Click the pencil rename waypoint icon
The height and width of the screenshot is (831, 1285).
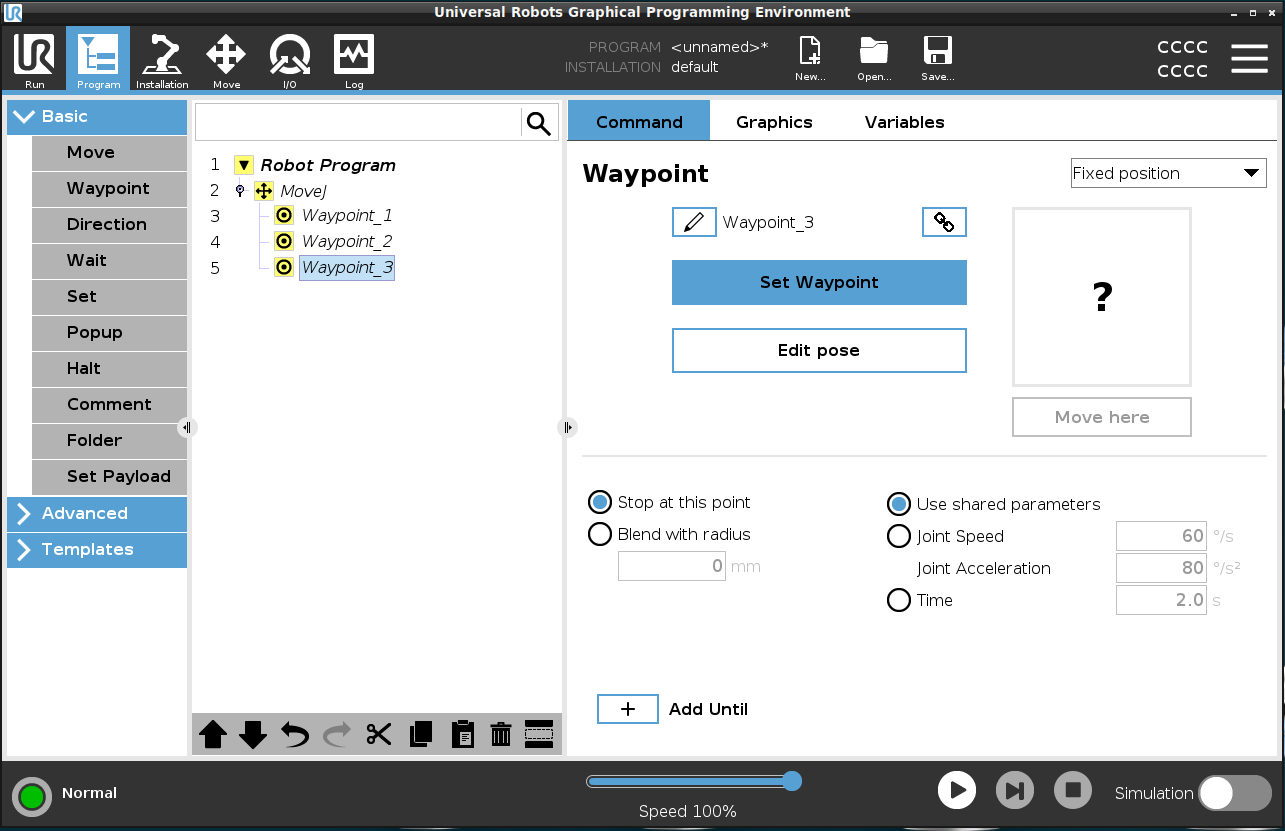coord(694,222)
